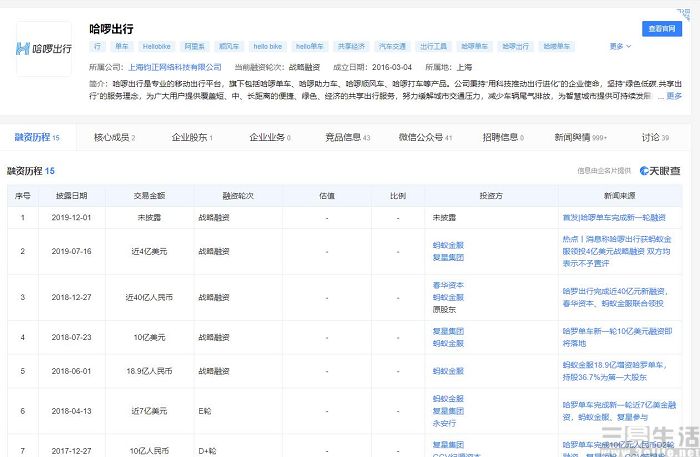Select the 出行工具 tag
The height and width of the screenshot is (457, 700).
[433, 46]
